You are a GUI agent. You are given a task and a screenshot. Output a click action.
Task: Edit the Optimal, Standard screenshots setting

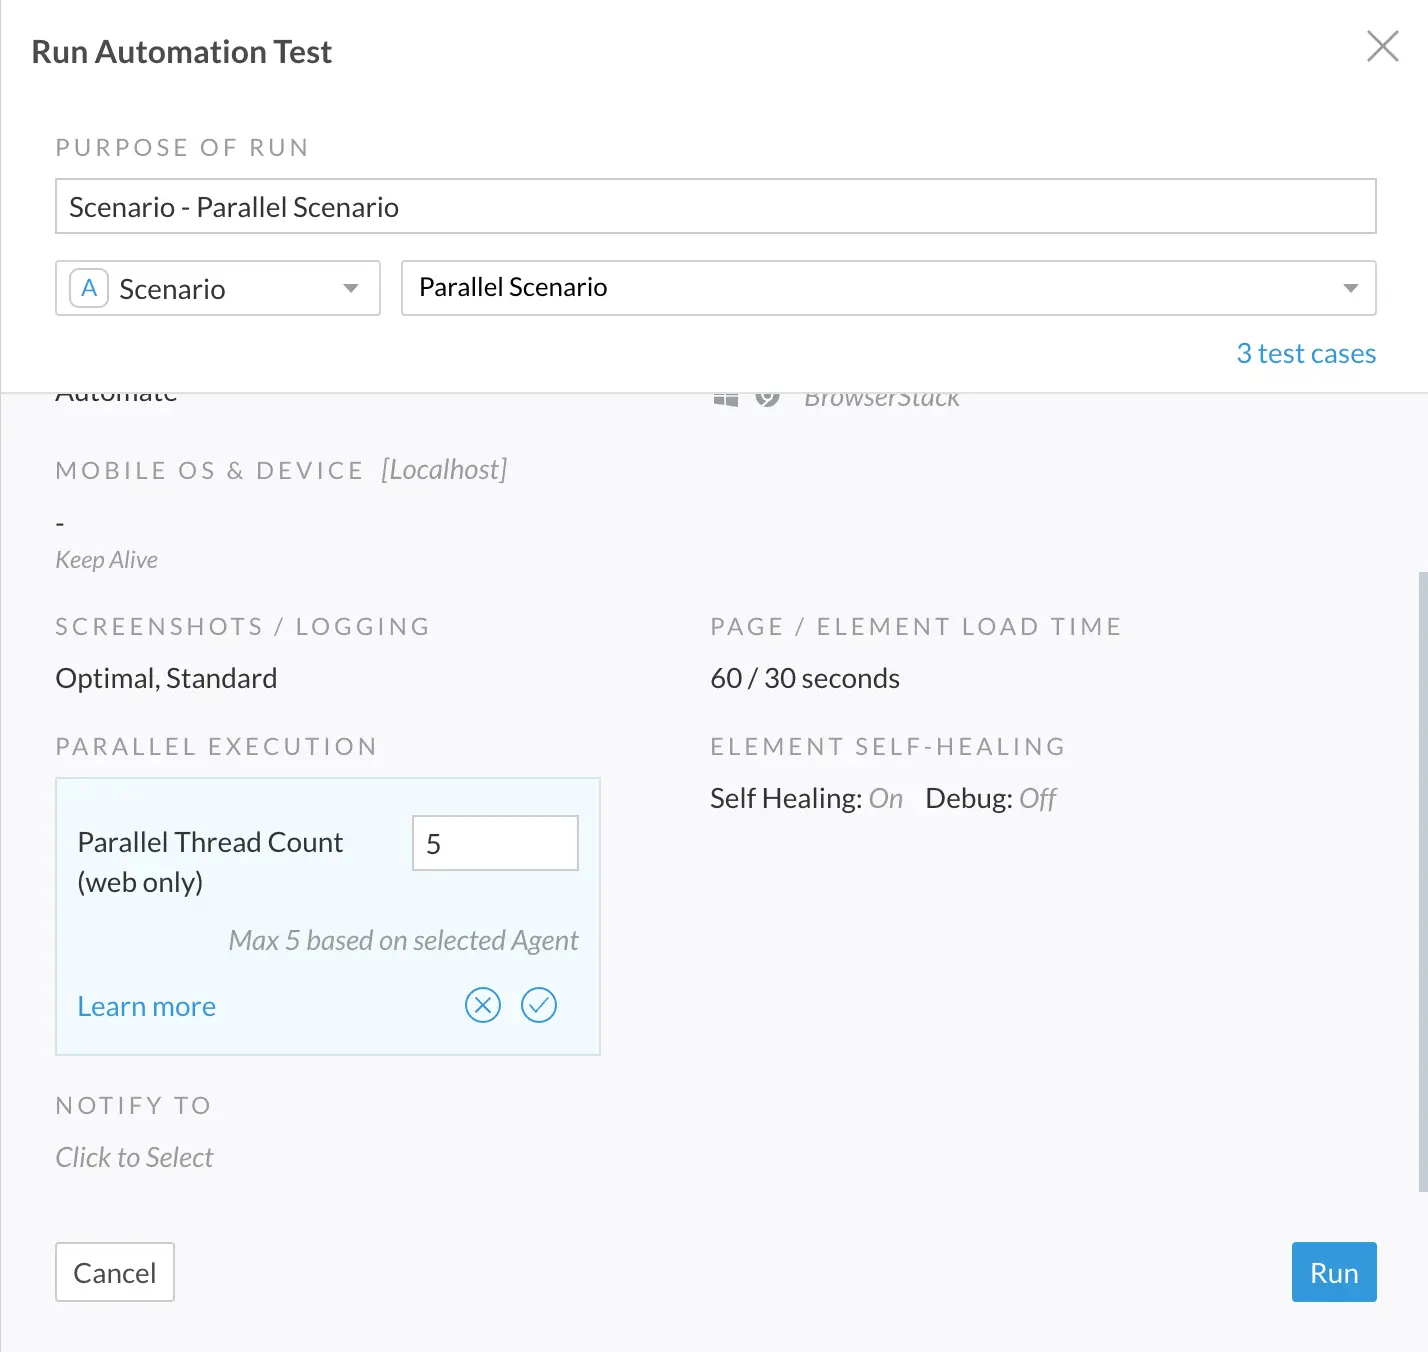pos(166,679)
